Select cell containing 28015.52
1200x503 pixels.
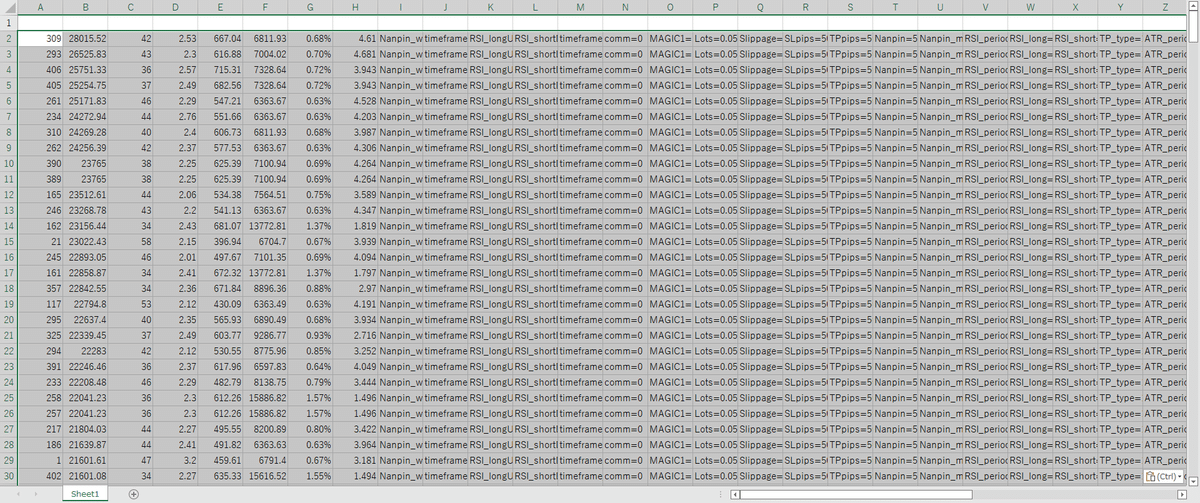tap(86, 38)
